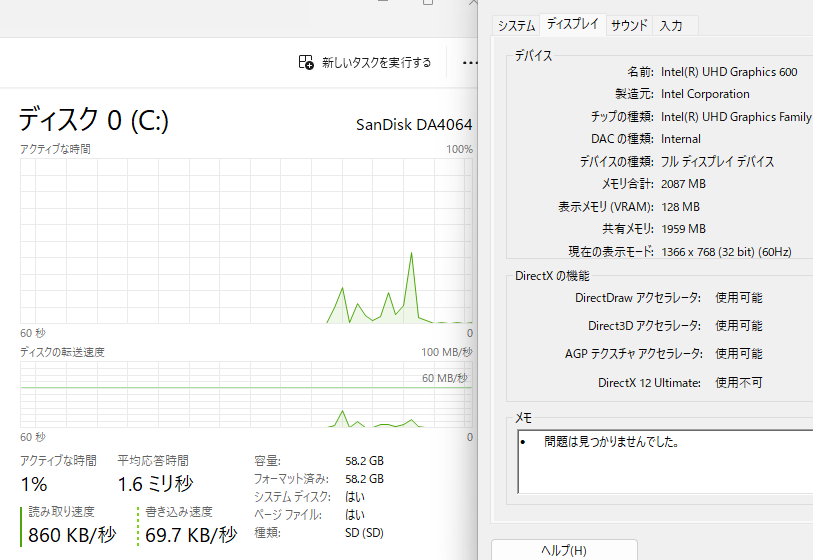Click the 860 KB/秒 read speed value
Image resolution: width=813 pixels, height=560 pixels.
click(x=72, y=535)
